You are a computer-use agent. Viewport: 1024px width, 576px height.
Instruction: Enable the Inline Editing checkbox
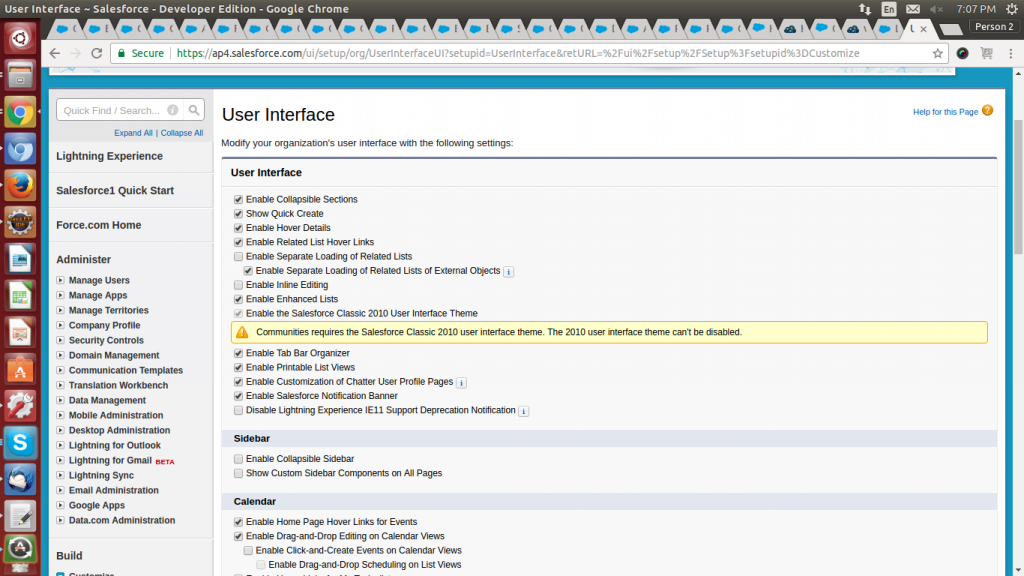point(238,285)
